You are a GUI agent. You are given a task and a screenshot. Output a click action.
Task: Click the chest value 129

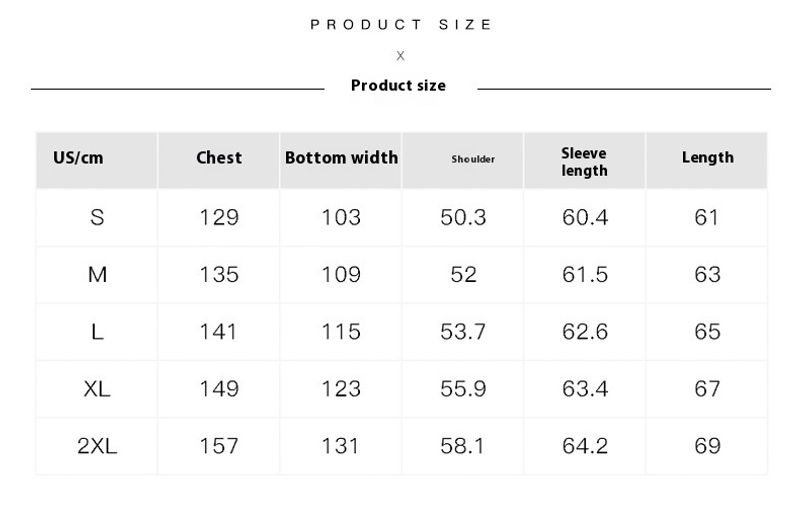point(219,218)
